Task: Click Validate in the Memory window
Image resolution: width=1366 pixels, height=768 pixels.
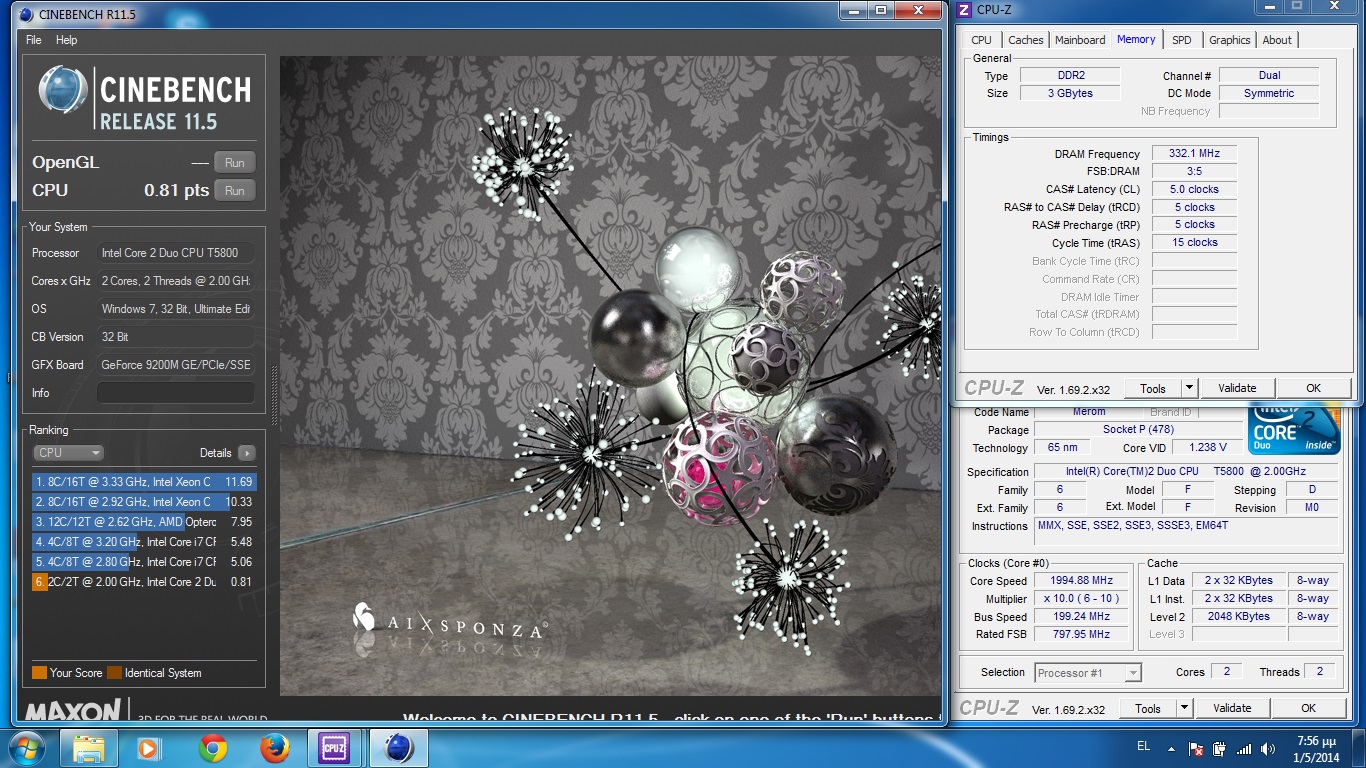Action: coord(1237,388)
